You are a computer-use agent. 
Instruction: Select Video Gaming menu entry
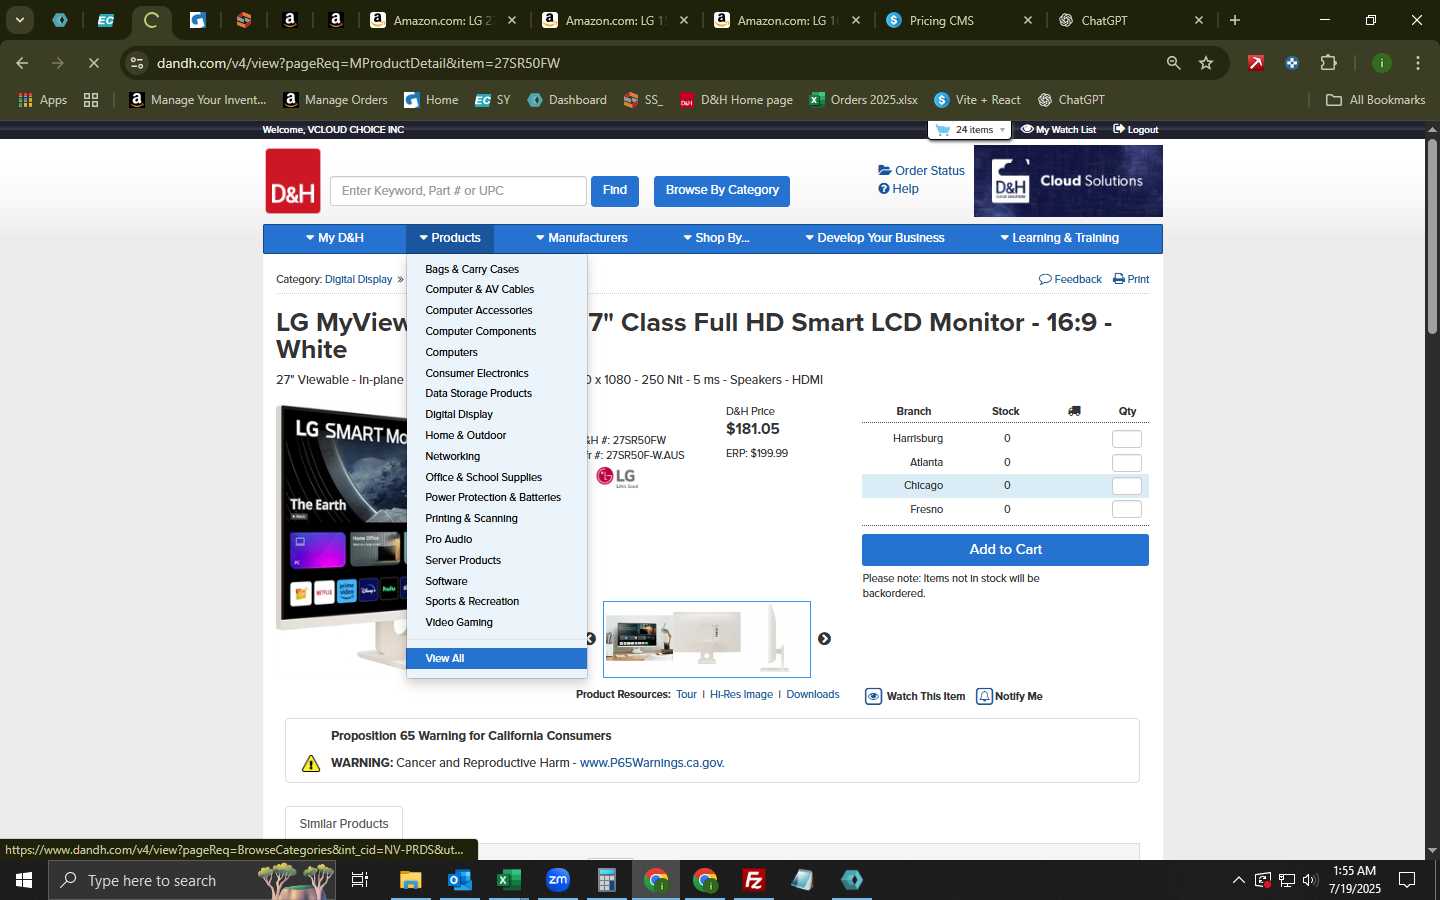tap(459, 623)
